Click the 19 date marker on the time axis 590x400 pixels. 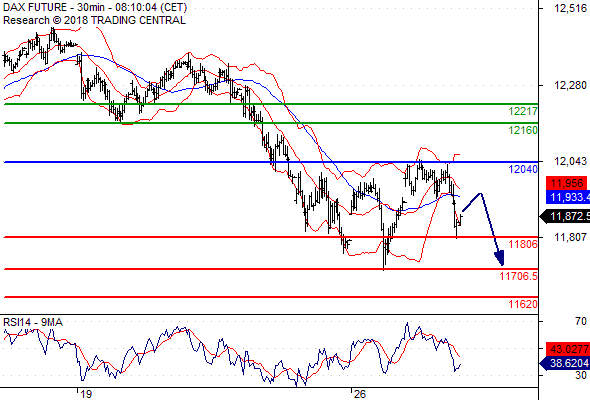86,394
